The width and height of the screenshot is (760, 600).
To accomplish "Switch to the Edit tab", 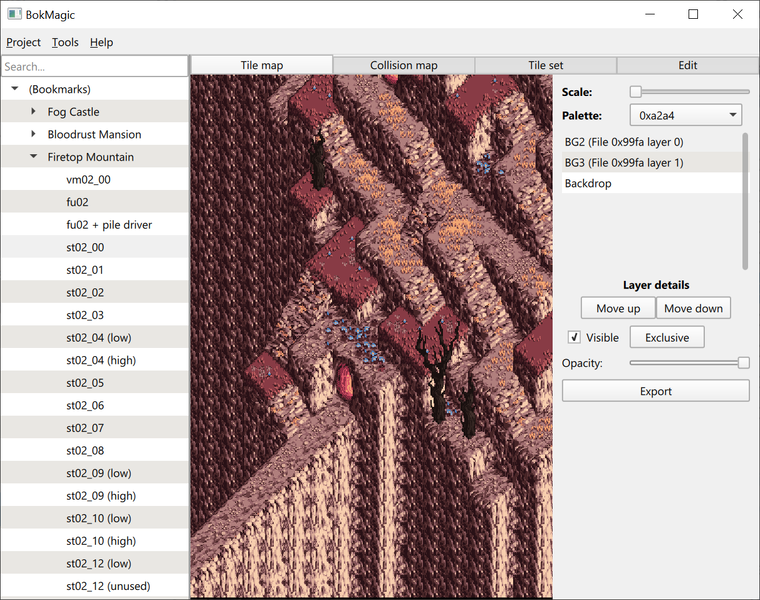I will pyautogui.click(x=687, y=65).
